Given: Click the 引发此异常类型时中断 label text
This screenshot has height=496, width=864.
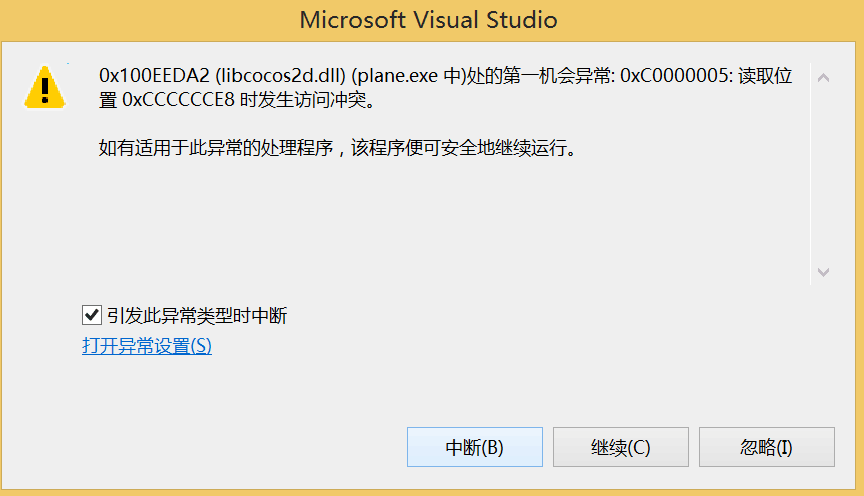Looking at the screenshot, I should point(197,316).
